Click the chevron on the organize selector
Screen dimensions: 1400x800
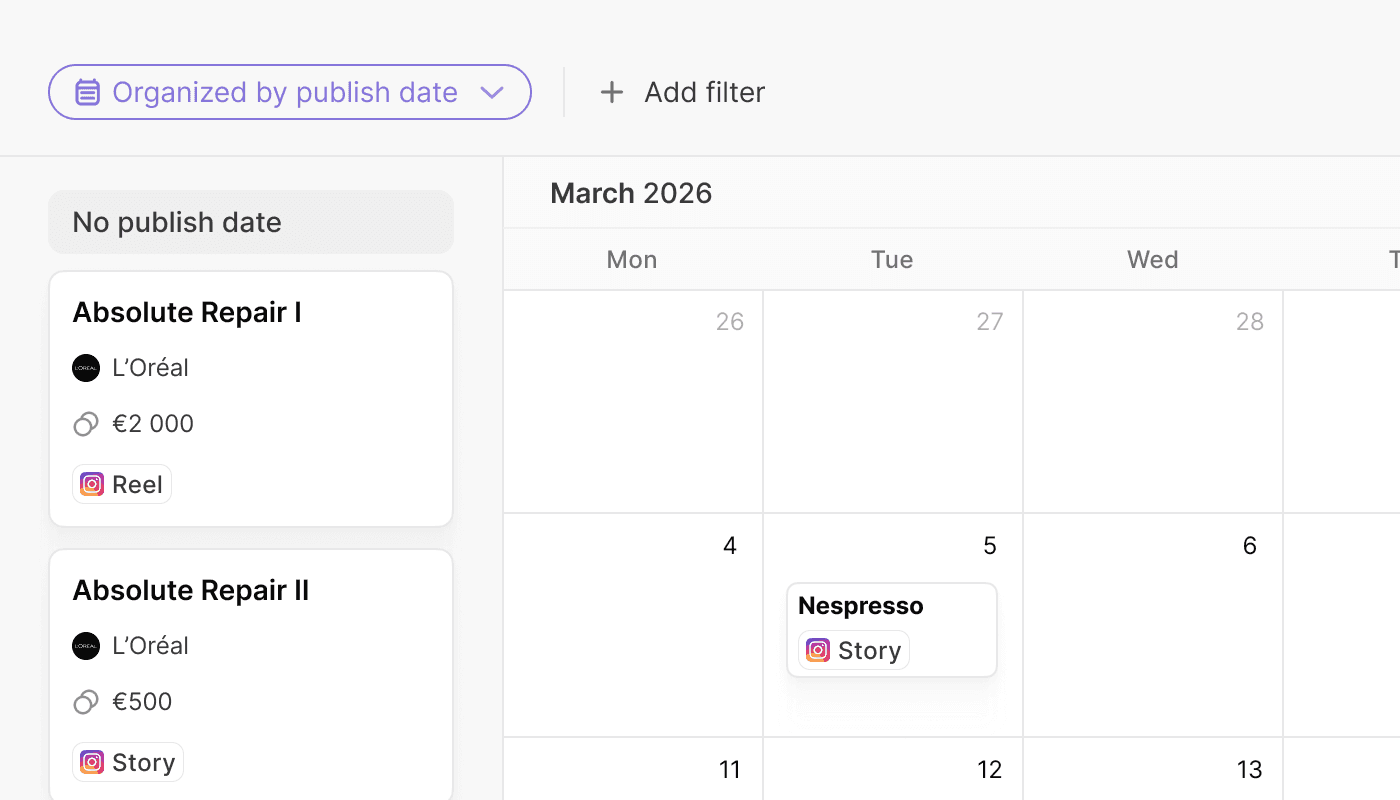point(492,92)
